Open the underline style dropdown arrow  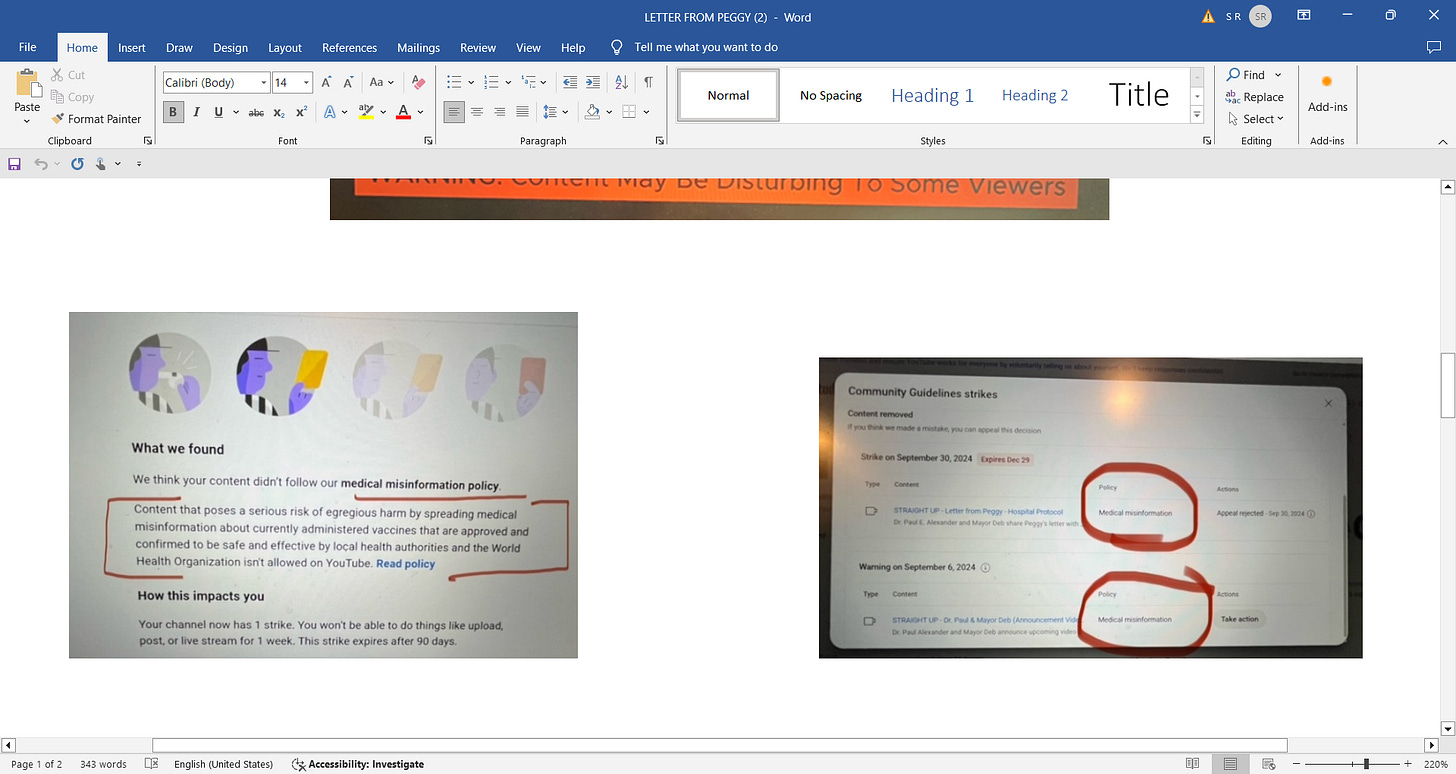(236, 112)
